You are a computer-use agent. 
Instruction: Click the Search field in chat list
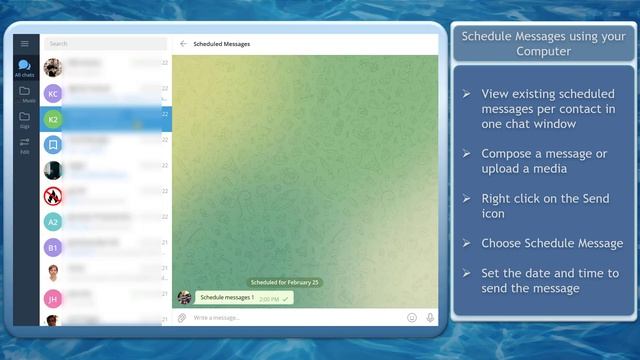coord(106,44)
